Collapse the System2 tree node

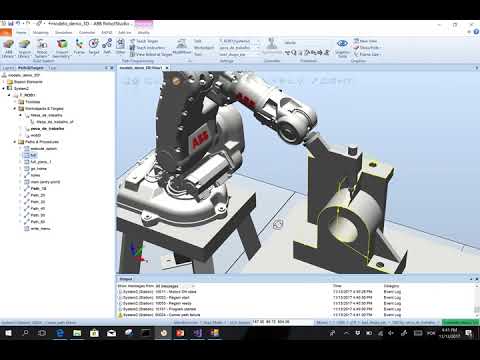4,88
